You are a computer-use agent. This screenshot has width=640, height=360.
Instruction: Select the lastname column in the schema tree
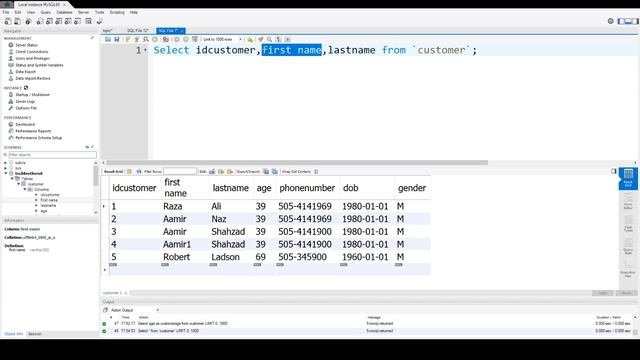click(x=48, y=205)
